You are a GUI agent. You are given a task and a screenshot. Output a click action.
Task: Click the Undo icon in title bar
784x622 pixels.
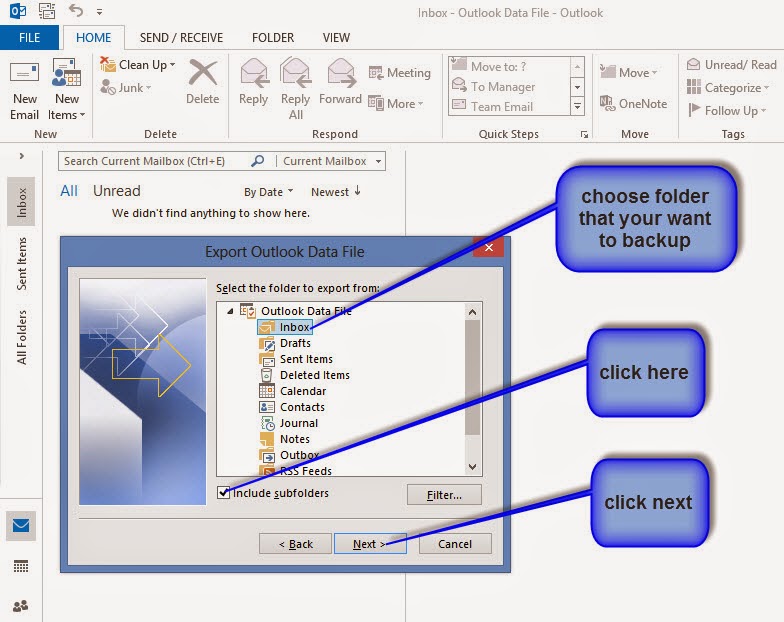(76, 10)
